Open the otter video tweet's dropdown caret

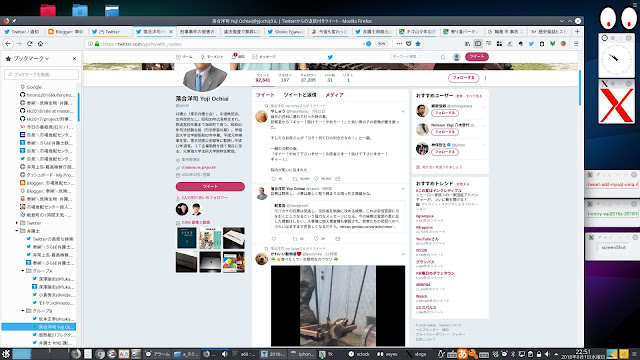pos(403,254)
